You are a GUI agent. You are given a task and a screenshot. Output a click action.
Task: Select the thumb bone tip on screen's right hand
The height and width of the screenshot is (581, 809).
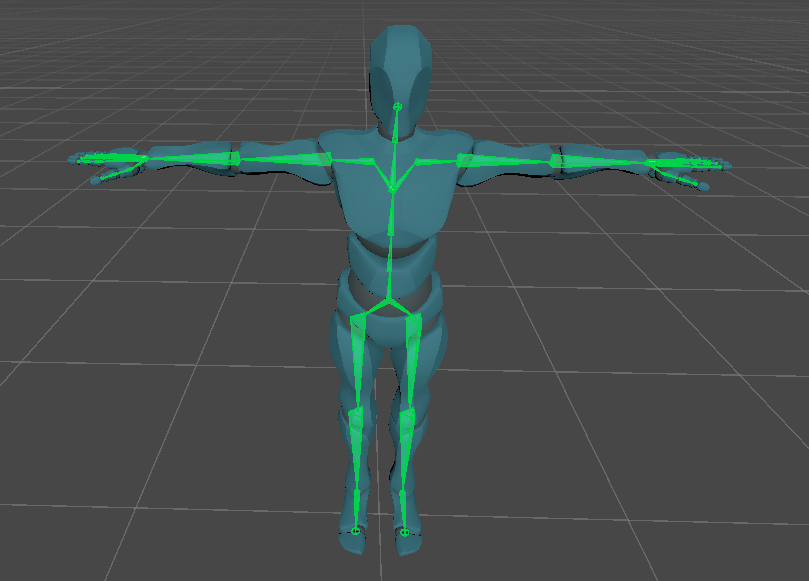pyautogui.click(x=697, y=184)
